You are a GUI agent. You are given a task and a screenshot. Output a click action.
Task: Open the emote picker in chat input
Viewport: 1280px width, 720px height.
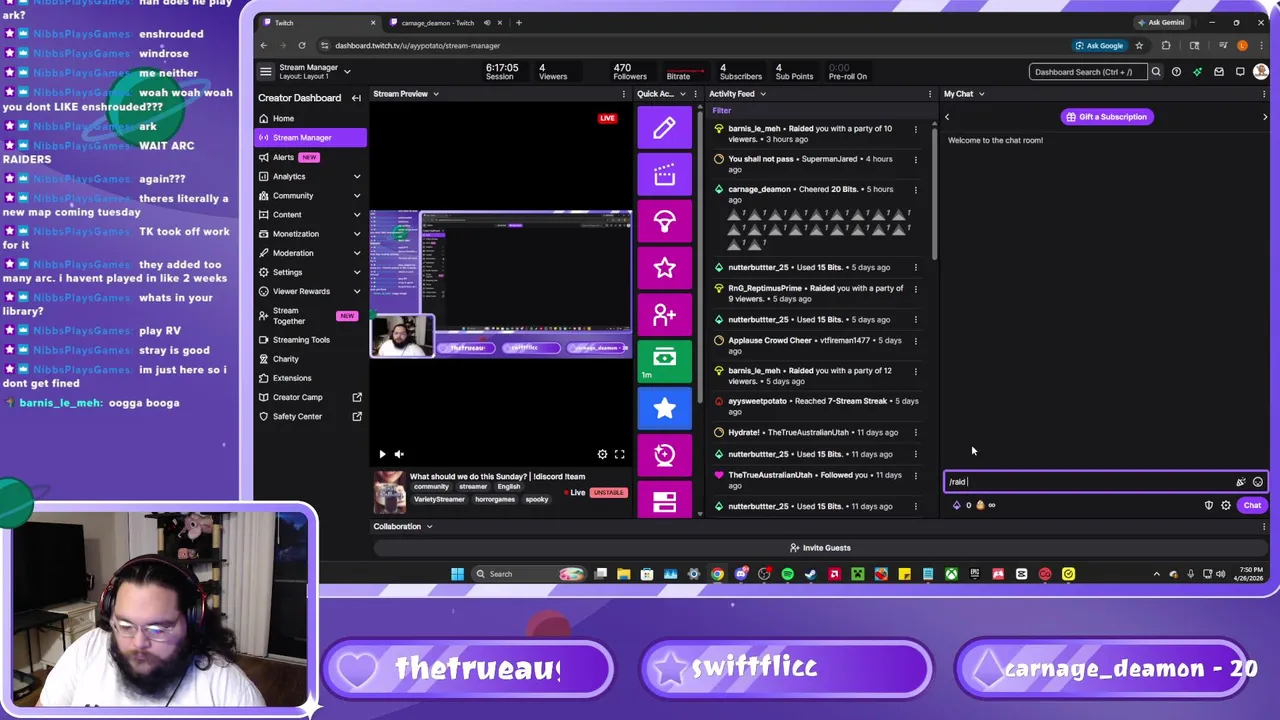[x=1258, y=482]
